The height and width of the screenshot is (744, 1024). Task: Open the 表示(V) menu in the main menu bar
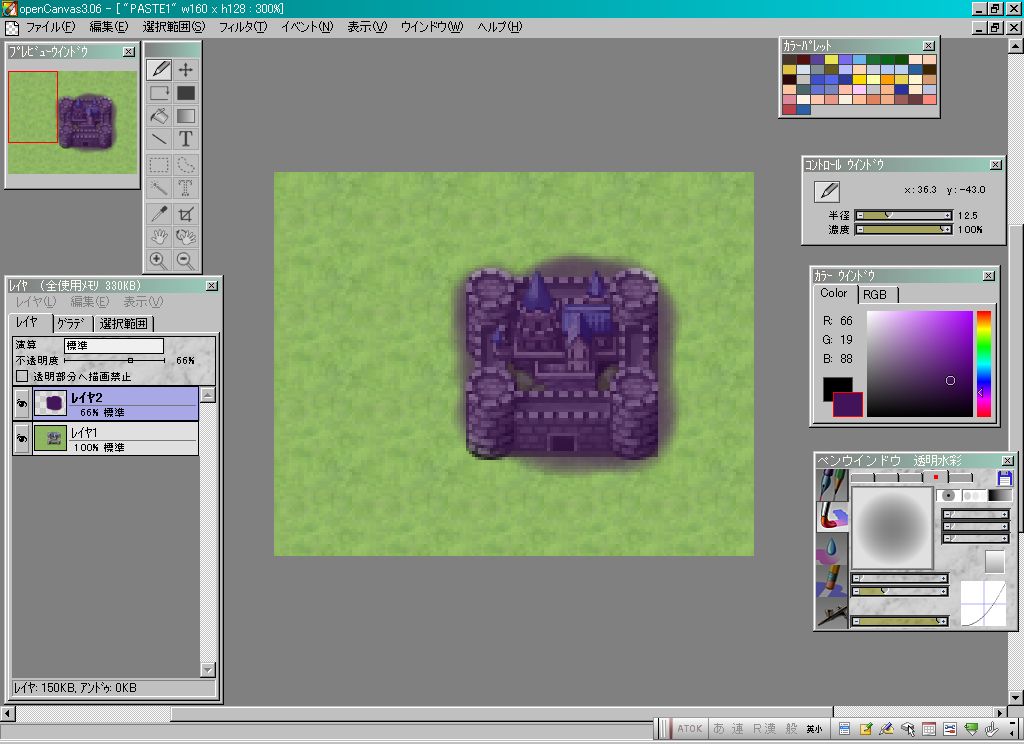367,27
